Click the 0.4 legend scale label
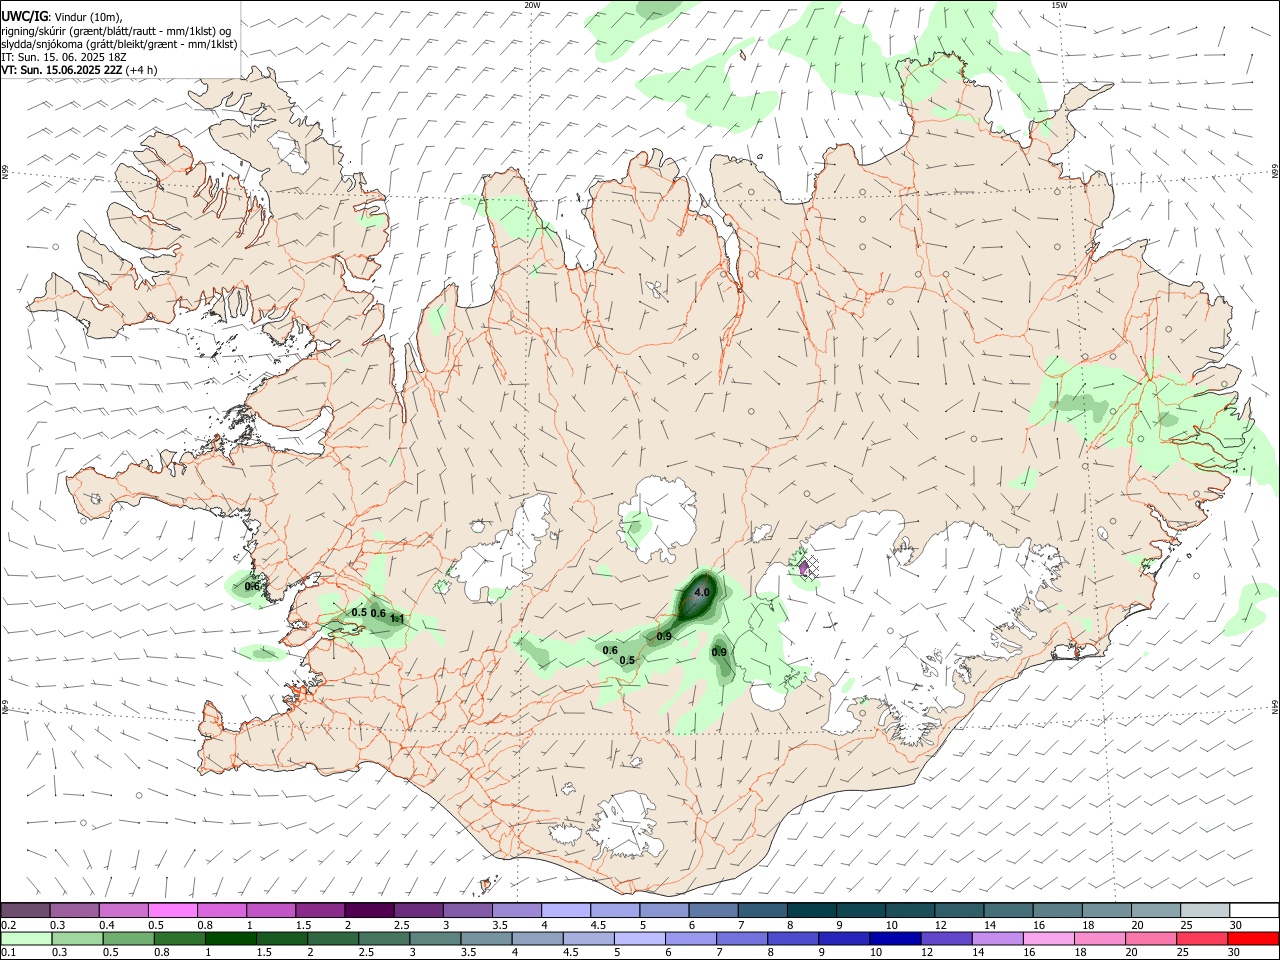This screenshot has height=960, width=1280. tap(107, 925)
